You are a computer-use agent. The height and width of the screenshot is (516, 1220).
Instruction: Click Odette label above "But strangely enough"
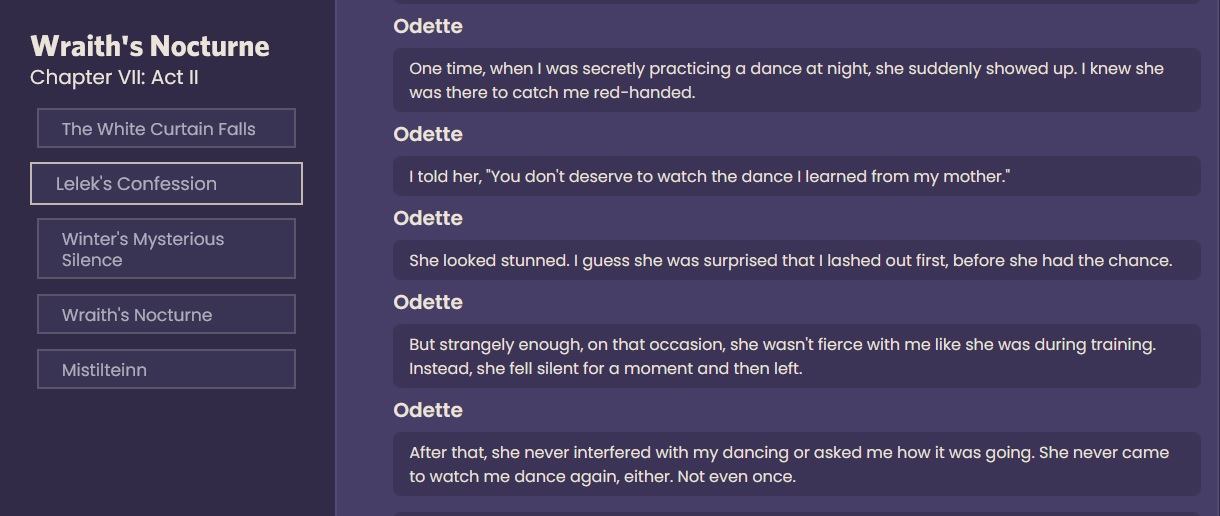tap(428, 302)
